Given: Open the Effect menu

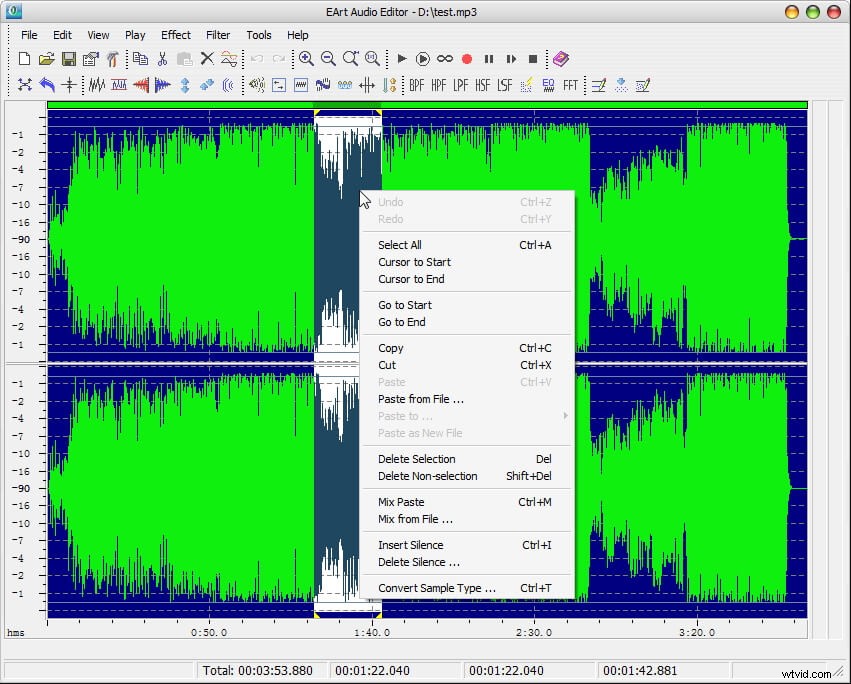Looking at the screenshot, I should (175, 34).
